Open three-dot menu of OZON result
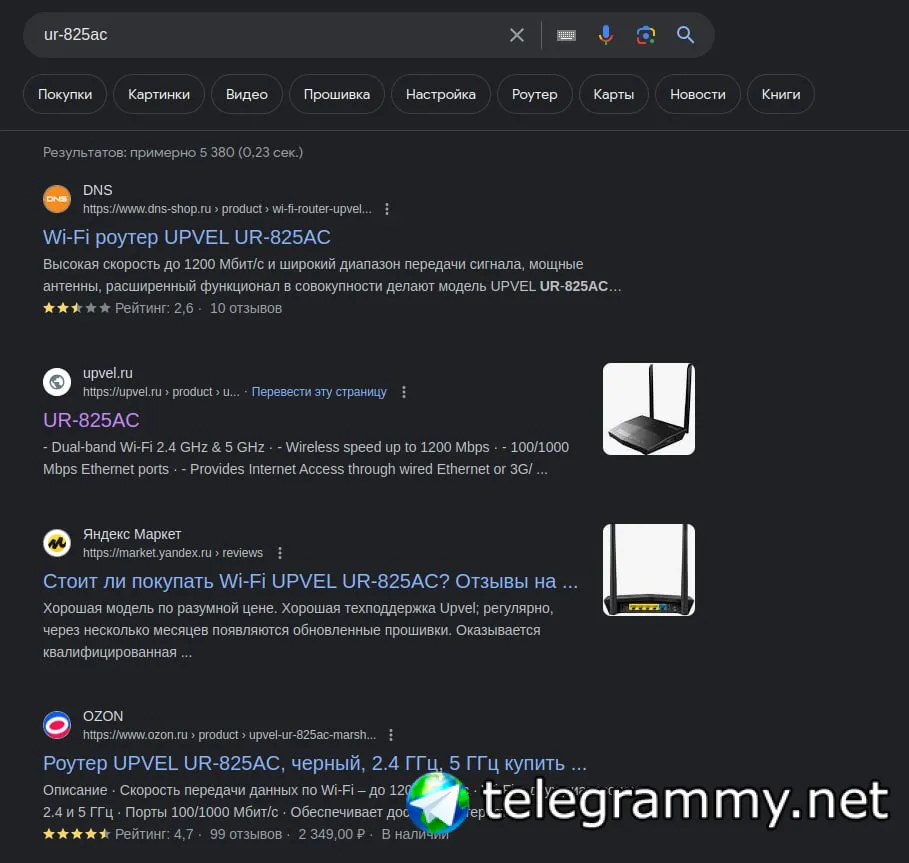The width and height of the screenshot is (909, 863). 391,735
